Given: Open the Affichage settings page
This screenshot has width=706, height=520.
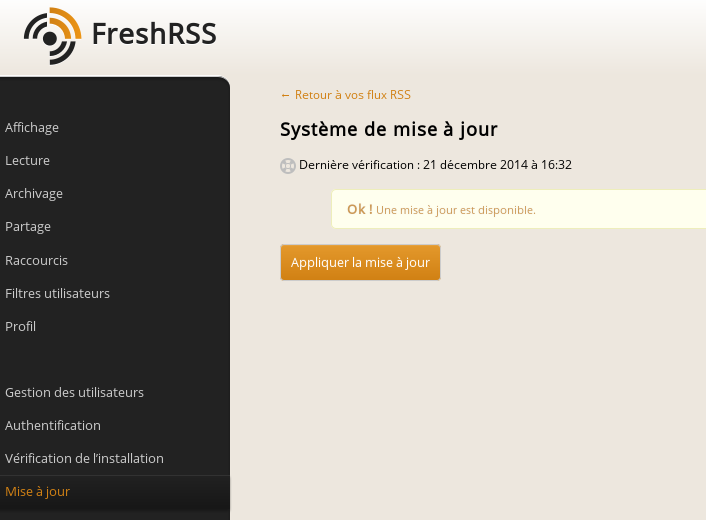Looking at the screenshot, I should pyautogui.click(x=115, y=127).
